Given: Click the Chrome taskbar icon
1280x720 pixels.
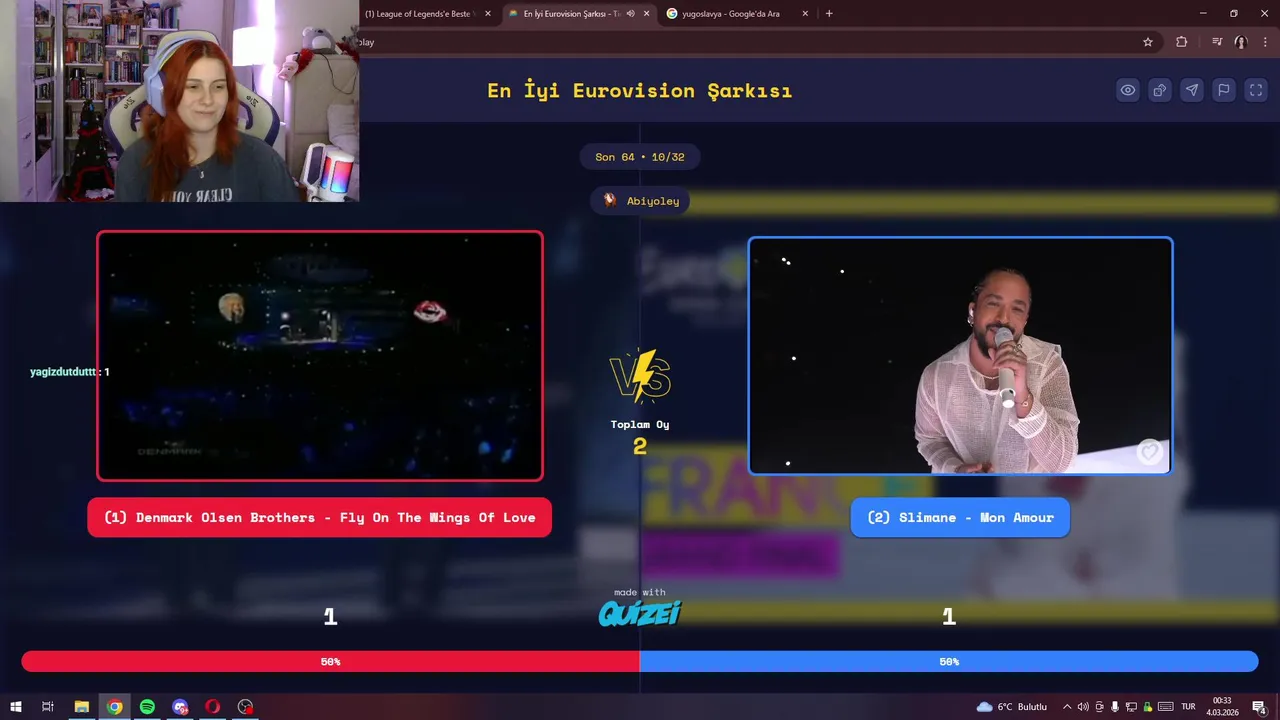Looking at the screenshot, I should [115, 707].
